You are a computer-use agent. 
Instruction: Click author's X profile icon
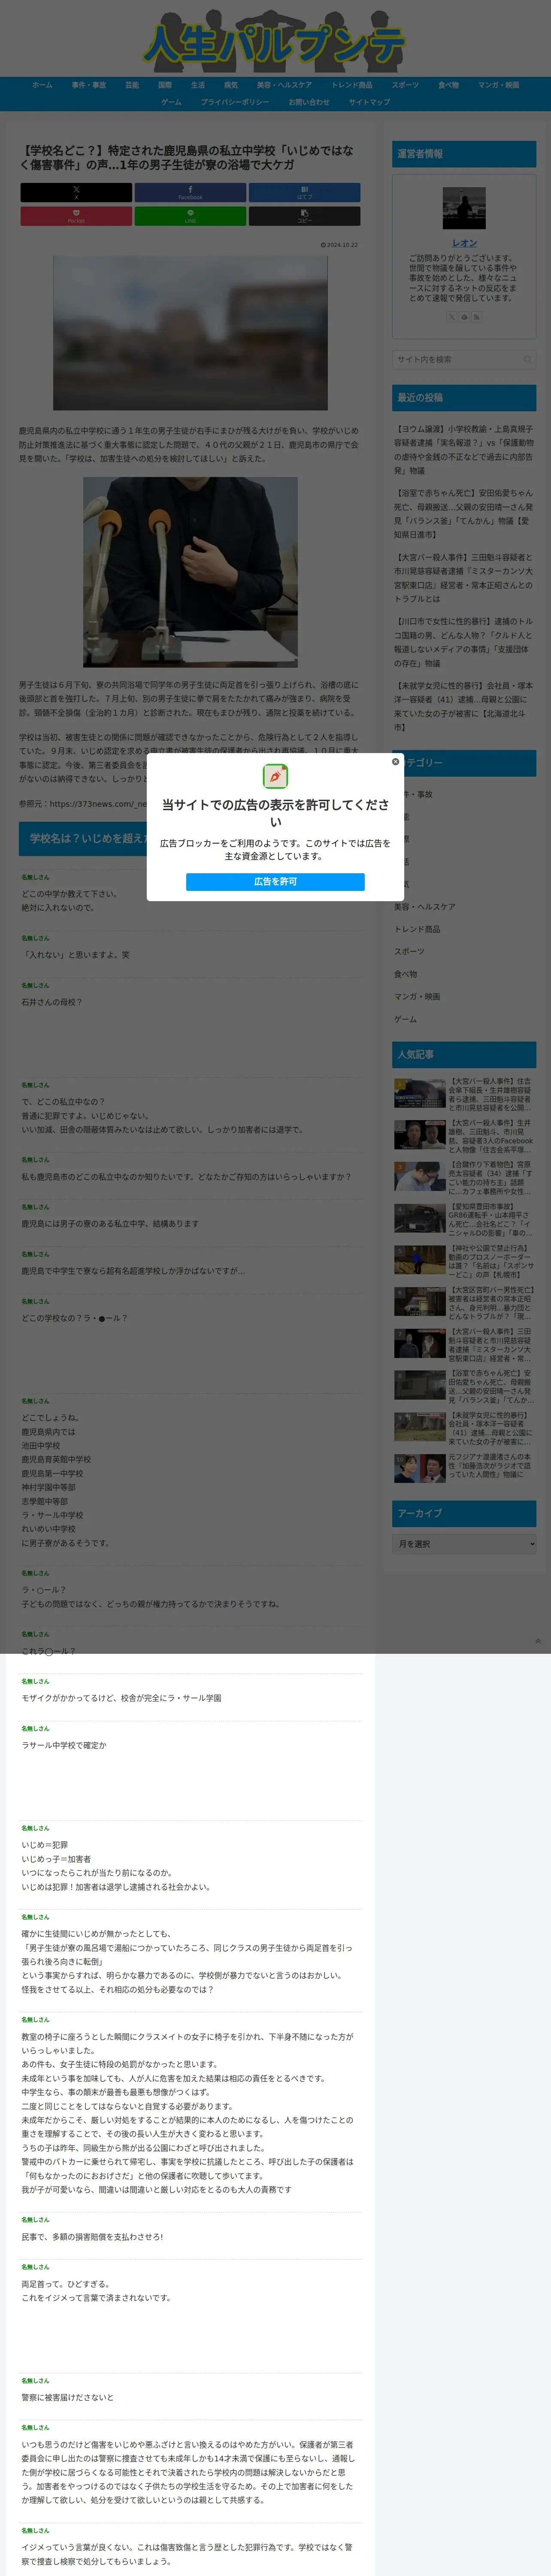click(x=451, y=317)
